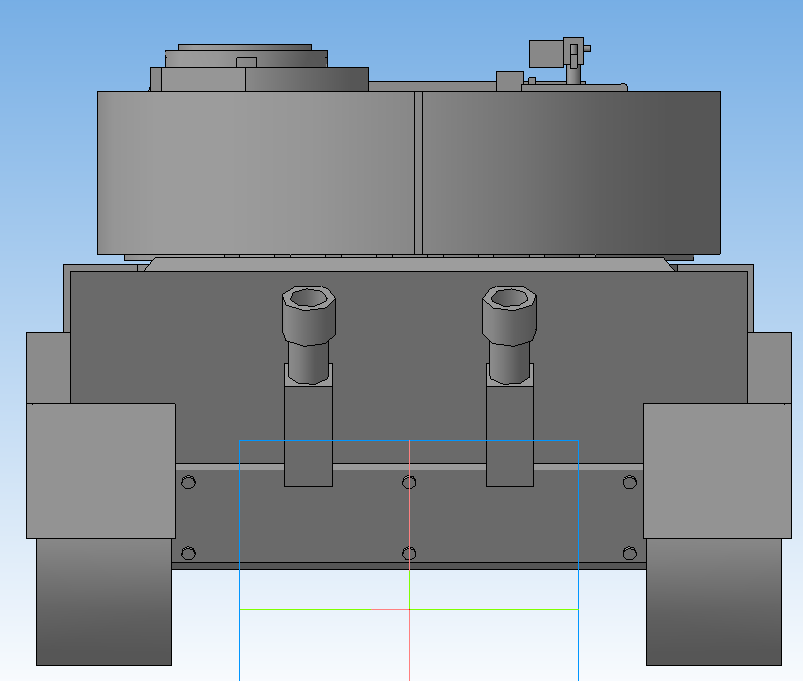Select the right track at bottom
Viewport: 803px width, 681px height.
coord(713,603)
